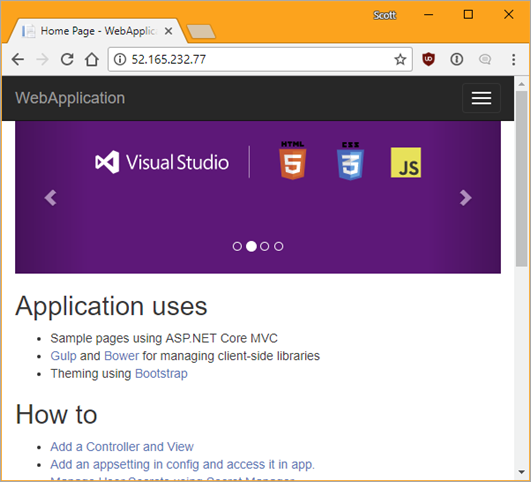Open a new tab with the blank tab button
Image resolution: width=531 pixels, height=482 pixels.
tap(201, 32)
